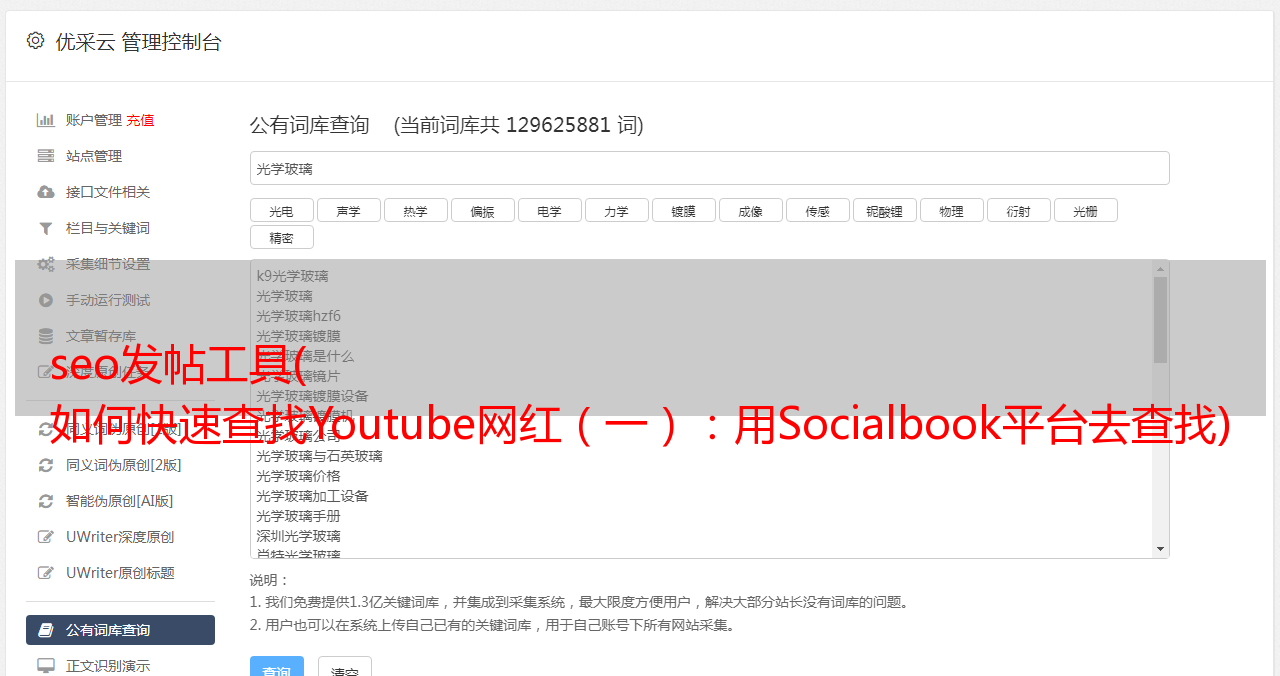Click the 查询 search button
Viewport: 1280px width, 676px height.
(x=276, y=668)
